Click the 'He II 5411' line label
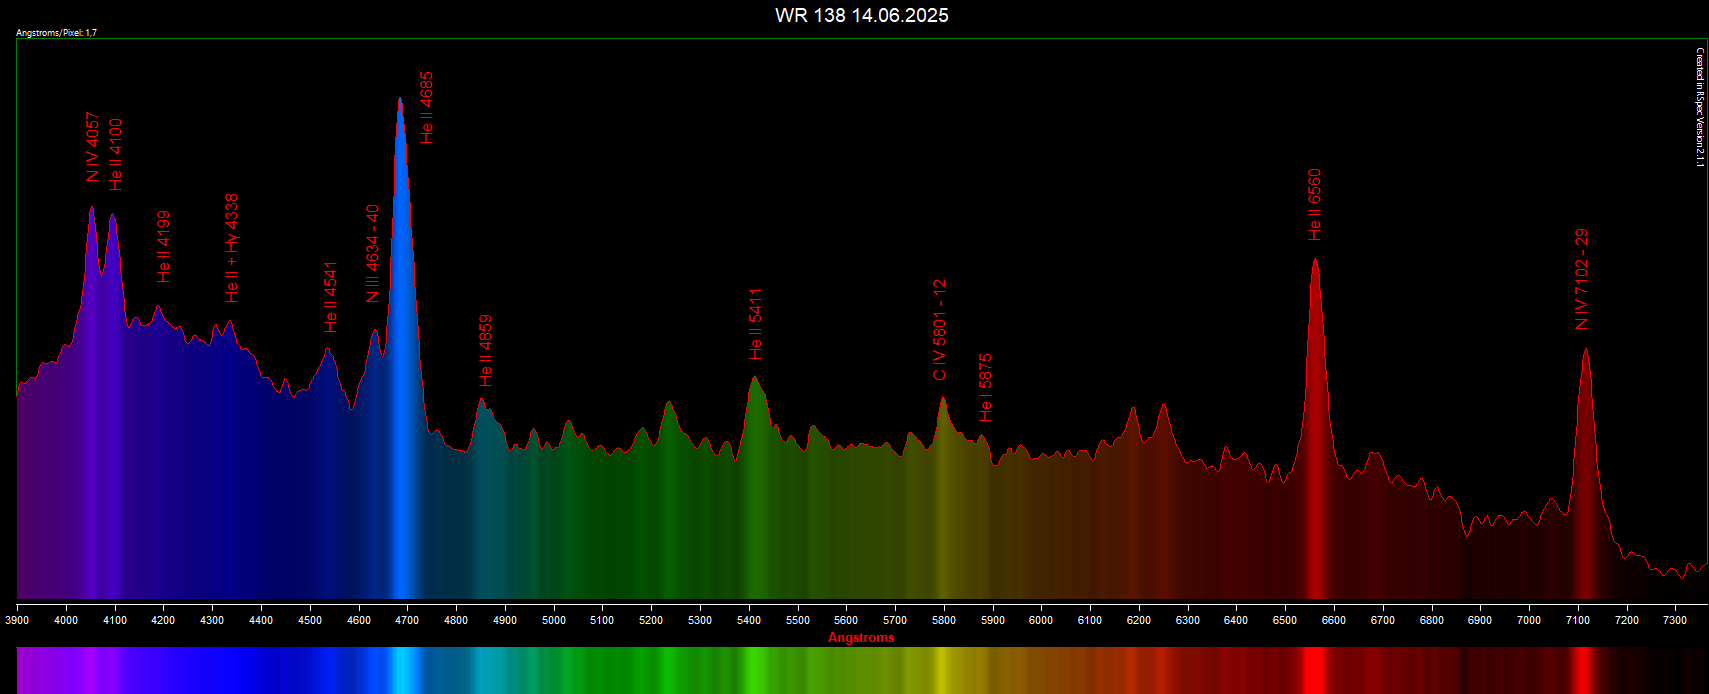Screen dimensions: 1709x694 click(756, 324)
